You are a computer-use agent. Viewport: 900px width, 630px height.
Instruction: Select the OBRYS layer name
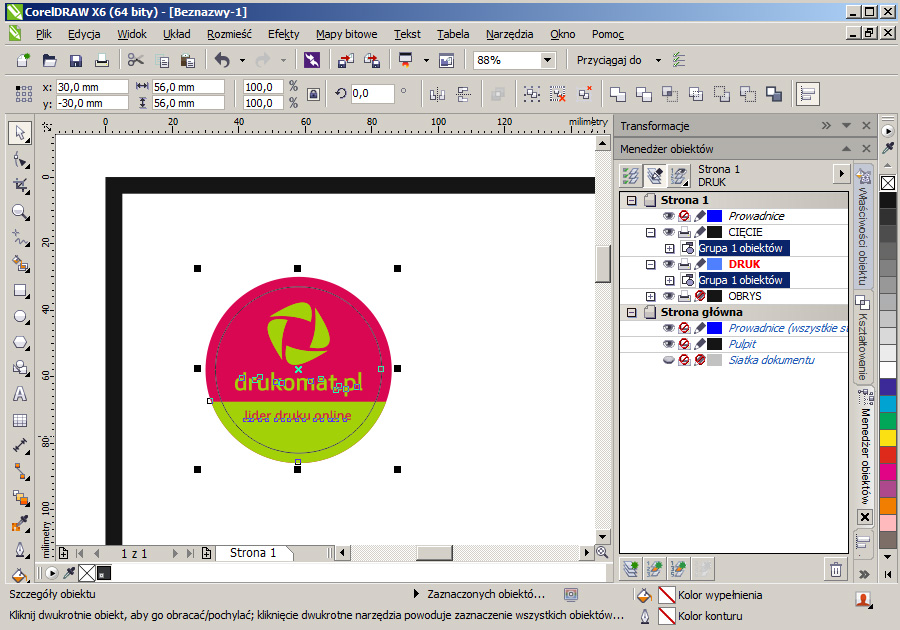745,297
